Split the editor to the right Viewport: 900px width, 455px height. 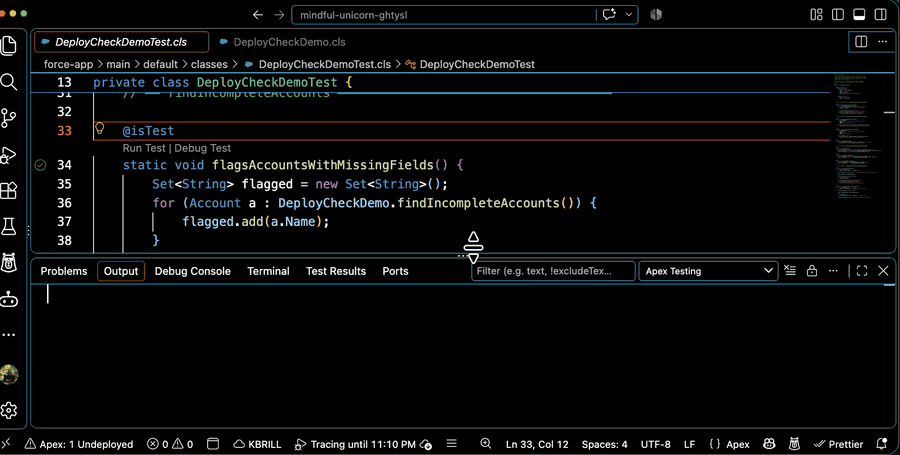(x=861, y=41)
